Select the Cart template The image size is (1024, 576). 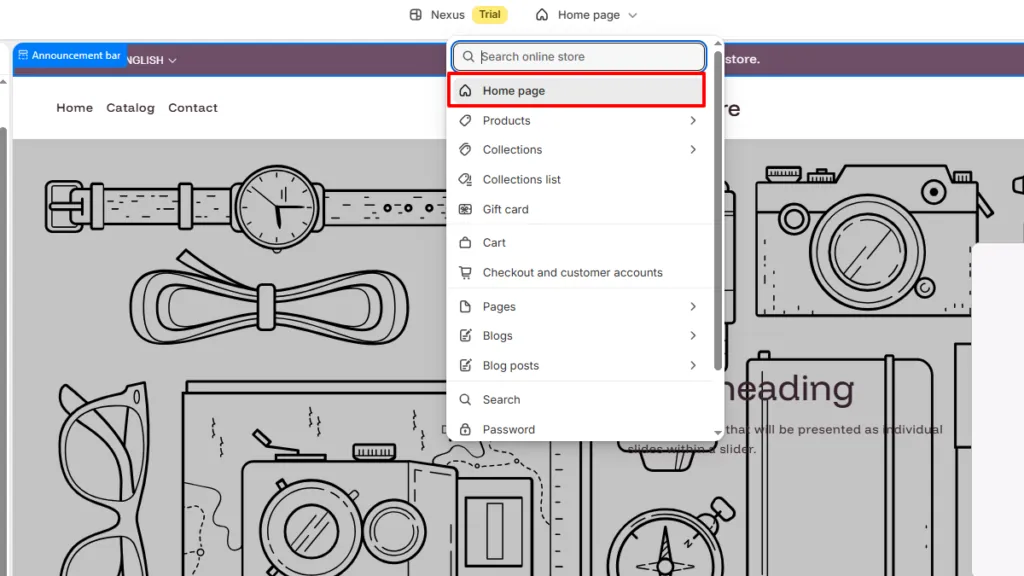click(576, 242)
